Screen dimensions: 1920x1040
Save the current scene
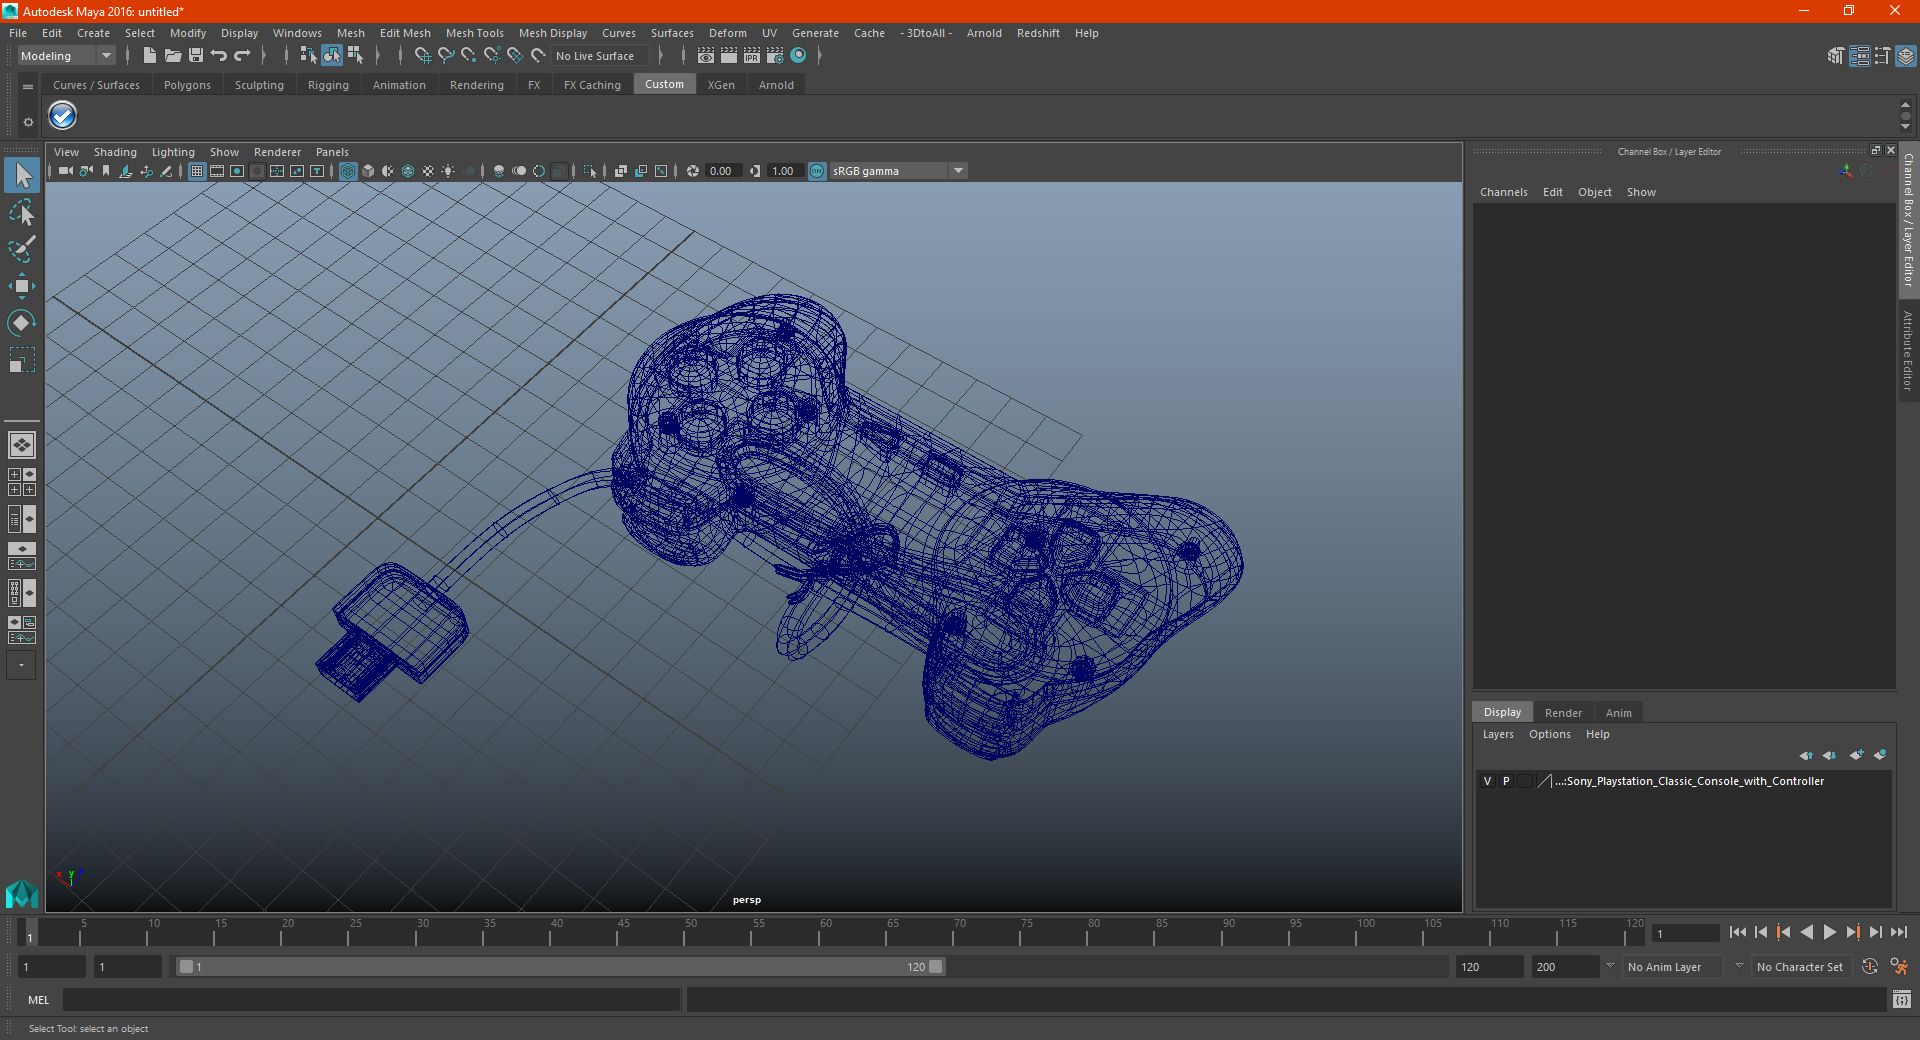(195, 56)
